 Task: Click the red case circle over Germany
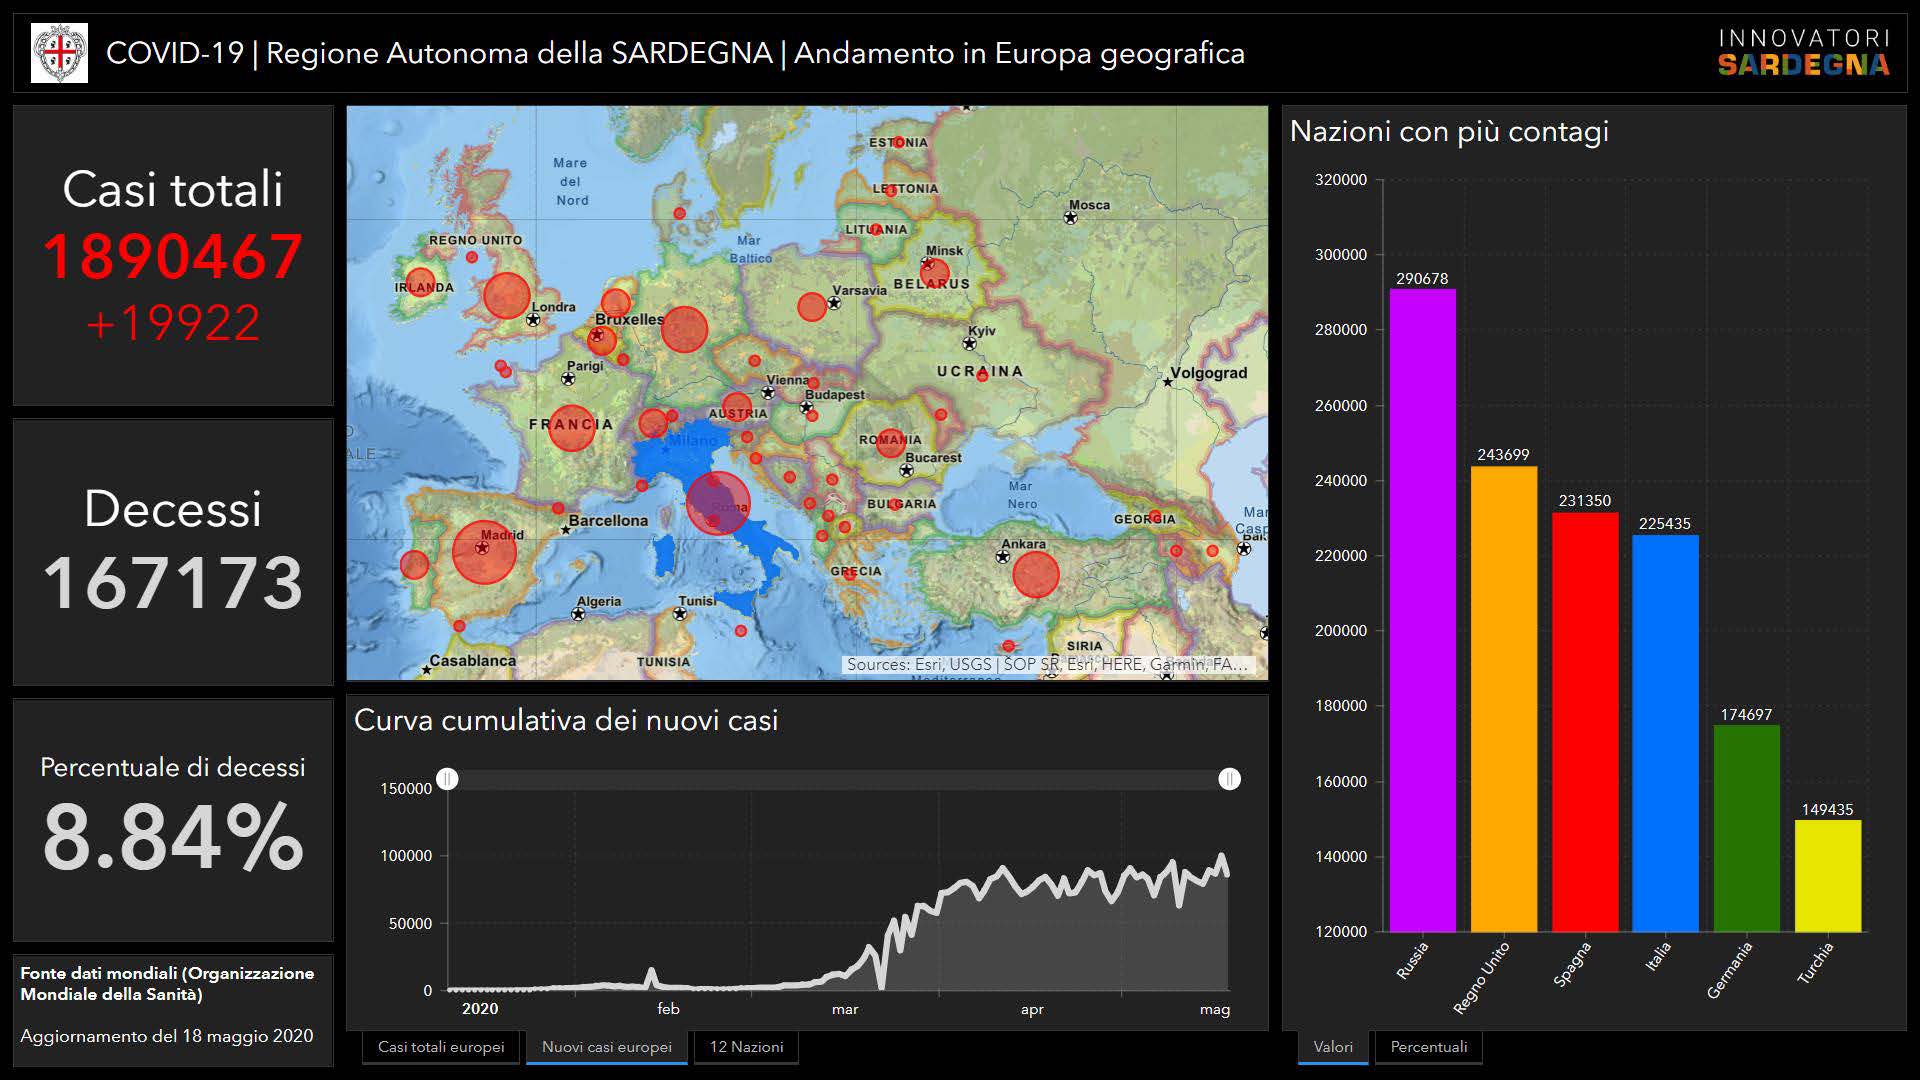(684, 330)
